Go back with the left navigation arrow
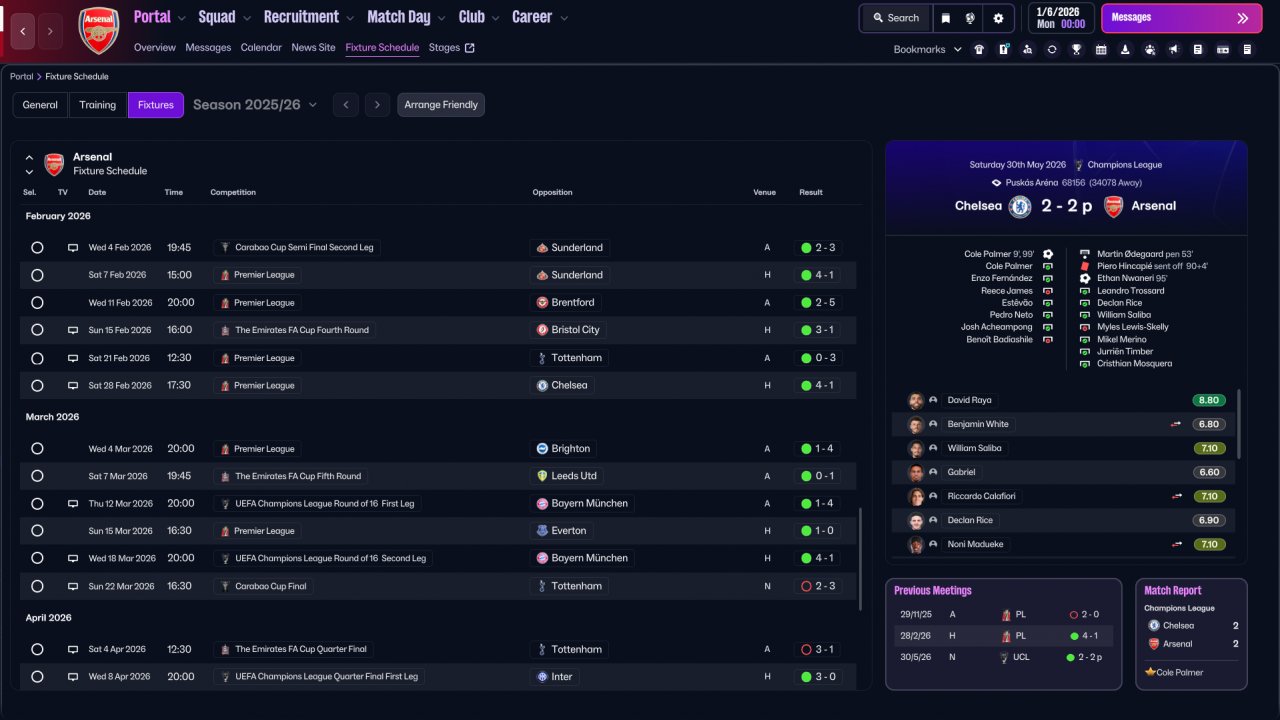This screenshot has width=1280, height=720. click(x=23, y=31)
